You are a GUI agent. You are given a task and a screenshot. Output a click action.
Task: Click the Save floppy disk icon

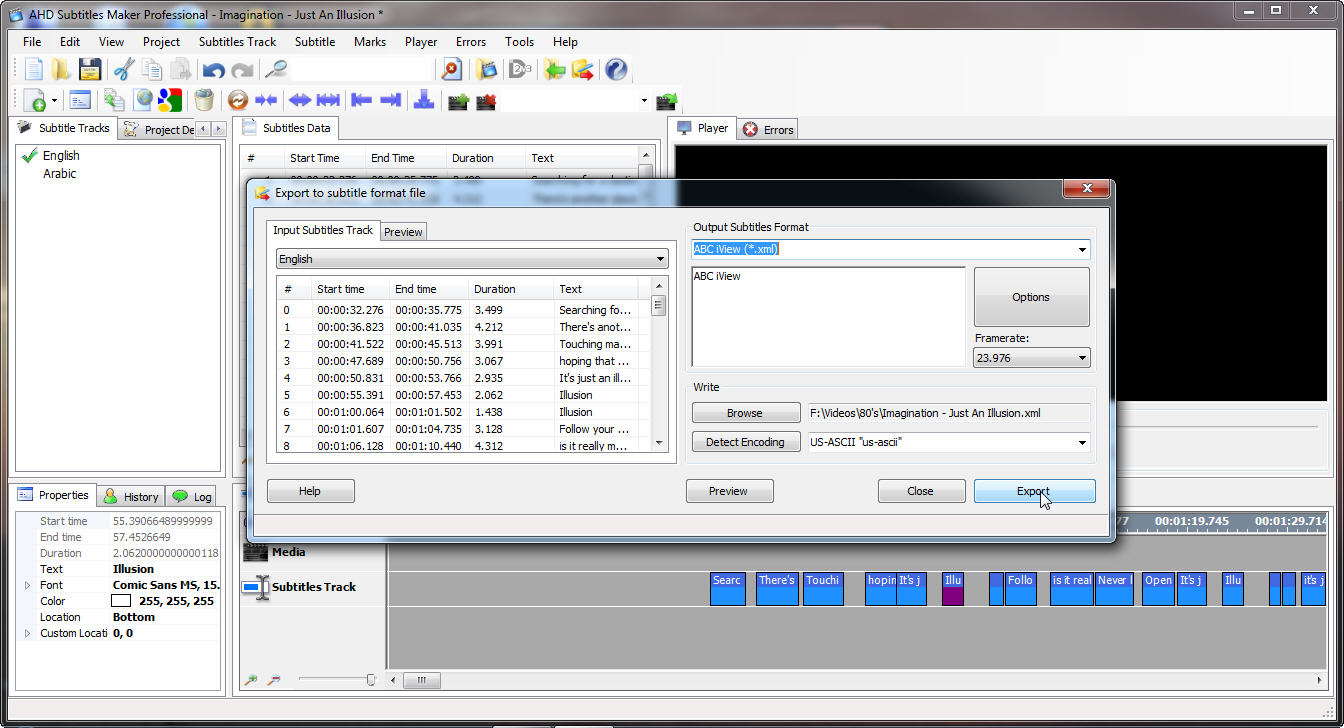click(90, 69)
